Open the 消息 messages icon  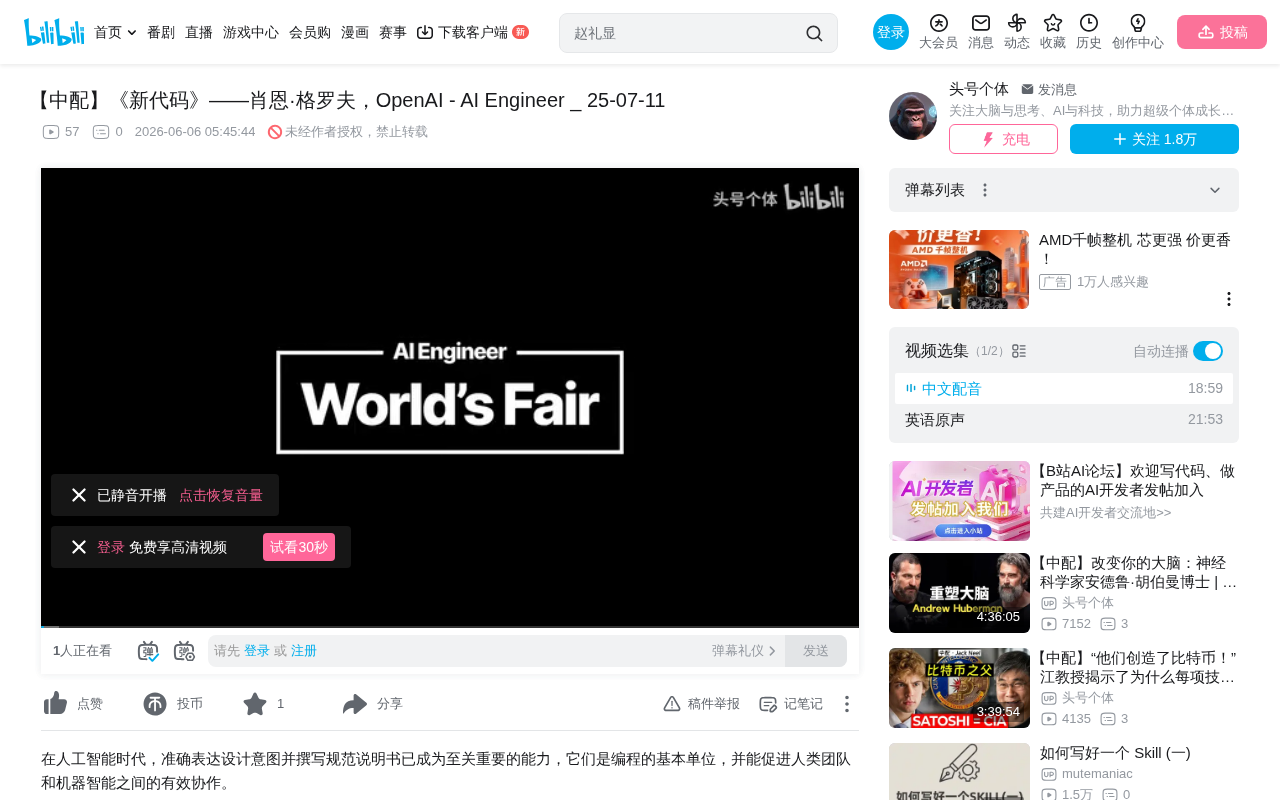(981, 23)
